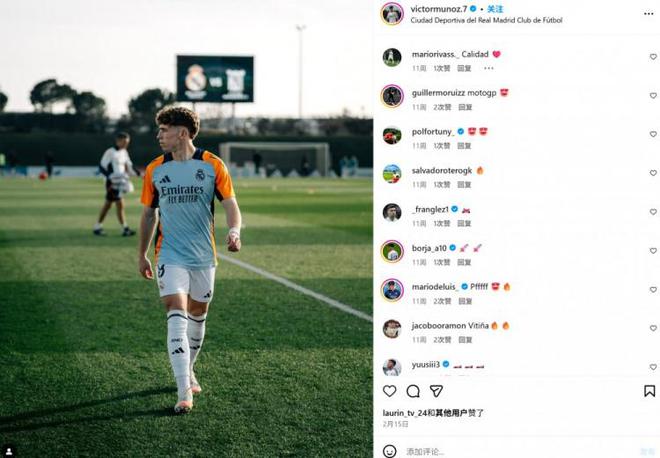Open the emoji picker in comment box
Viewport: 660px width, 458px height.
pyautogui.click(x=390, y=452)
